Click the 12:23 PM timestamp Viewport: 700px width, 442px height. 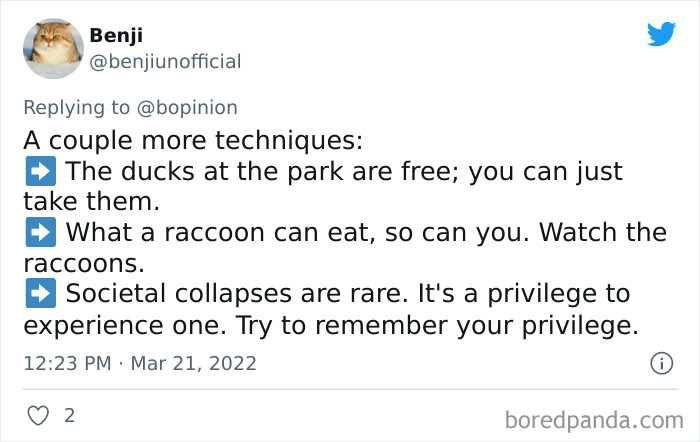66,363
